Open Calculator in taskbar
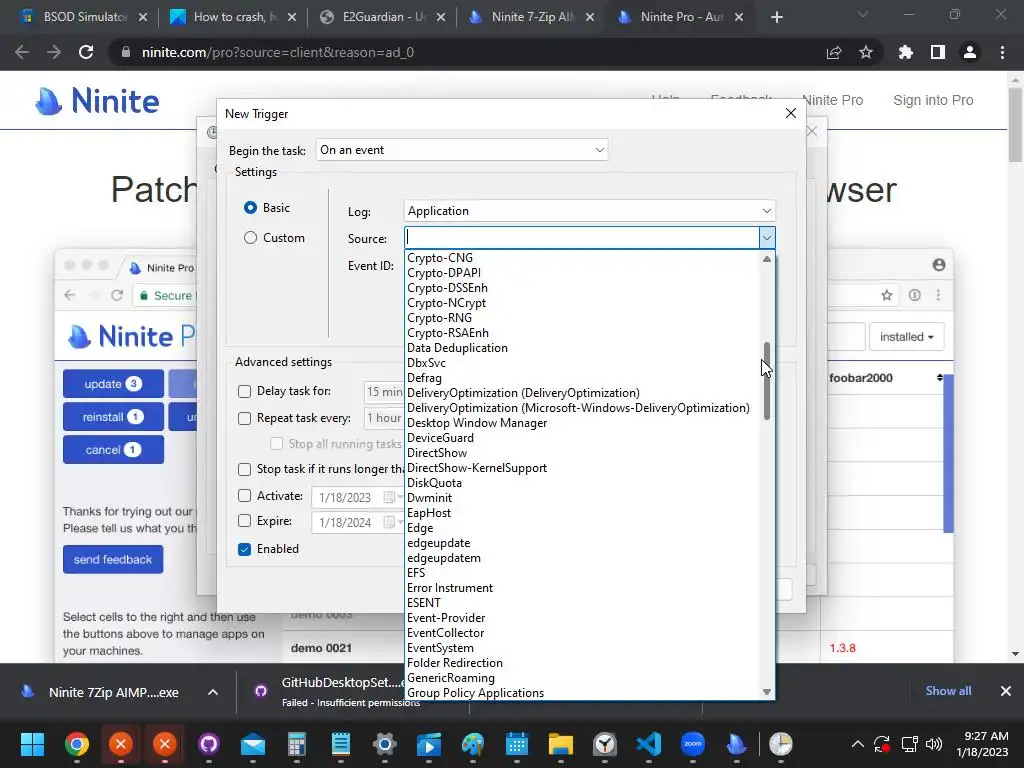The height and width of the screenshot is (768, 1024). point(296,744)
